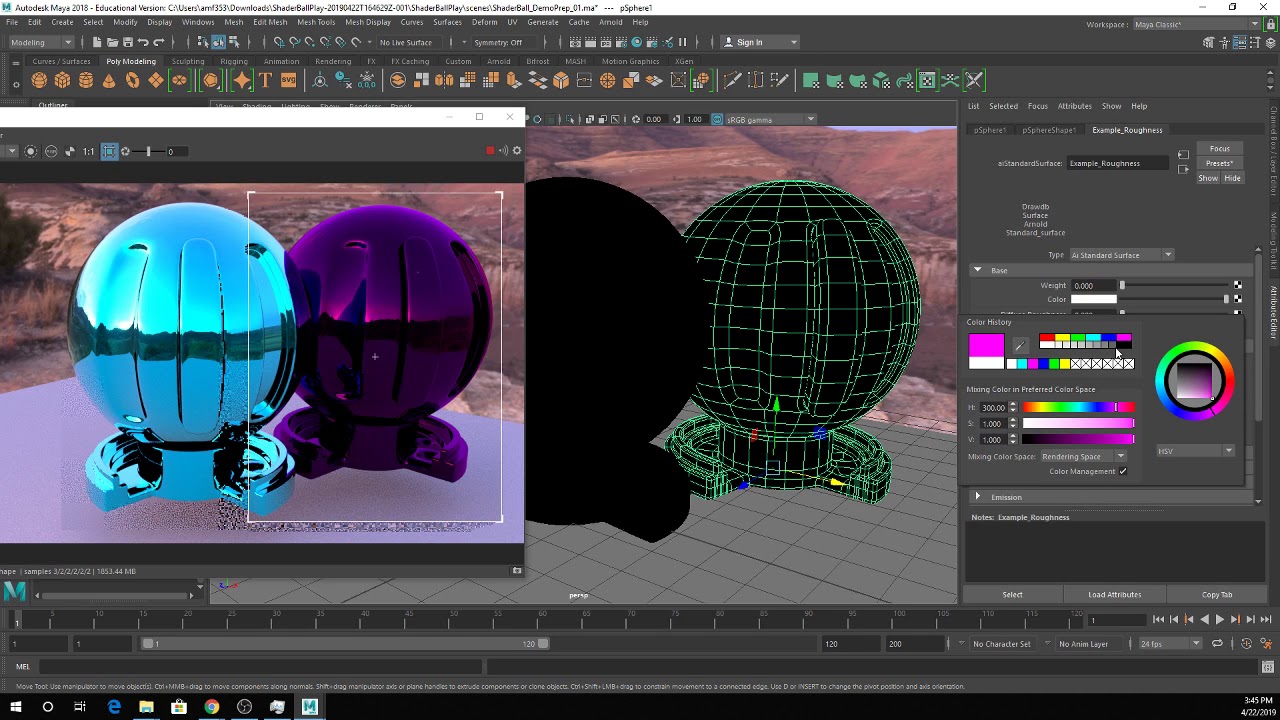Toggle the Color Management checkbox
The width and height of the screenshot is (1280, 720).
(x=1123, y=471)
